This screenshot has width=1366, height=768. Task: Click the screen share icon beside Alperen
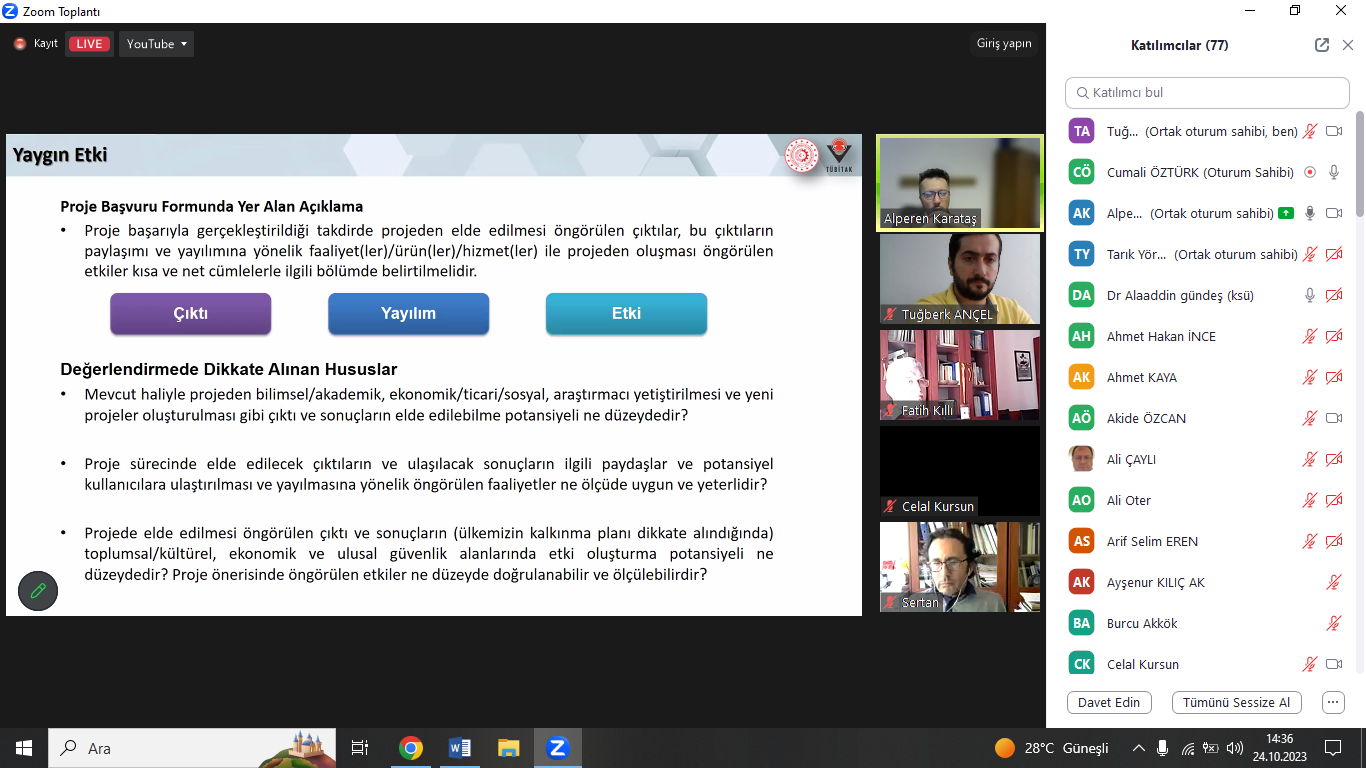[x=1285, y=213]
